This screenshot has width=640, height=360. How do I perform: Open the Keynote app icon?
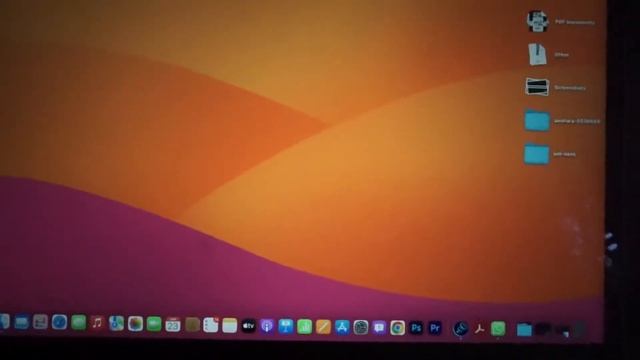(286, 326)
